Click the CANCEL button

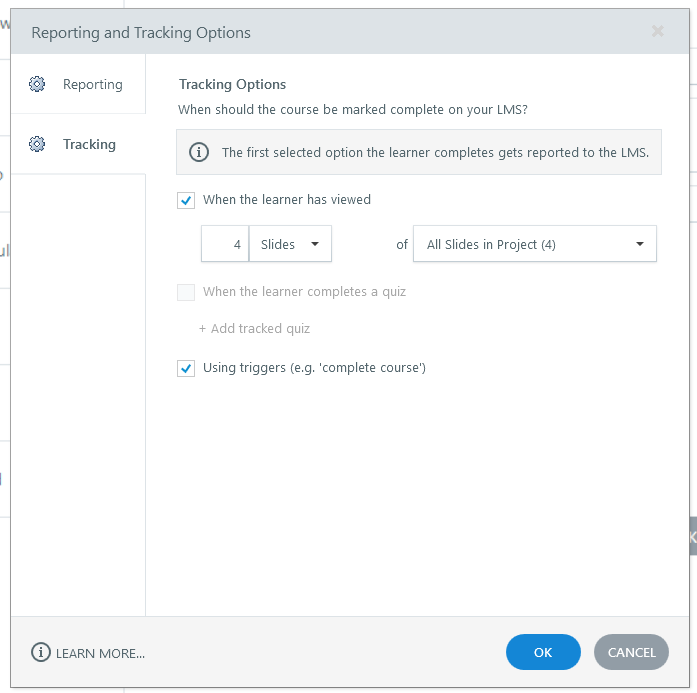click(x=631, y=652)
